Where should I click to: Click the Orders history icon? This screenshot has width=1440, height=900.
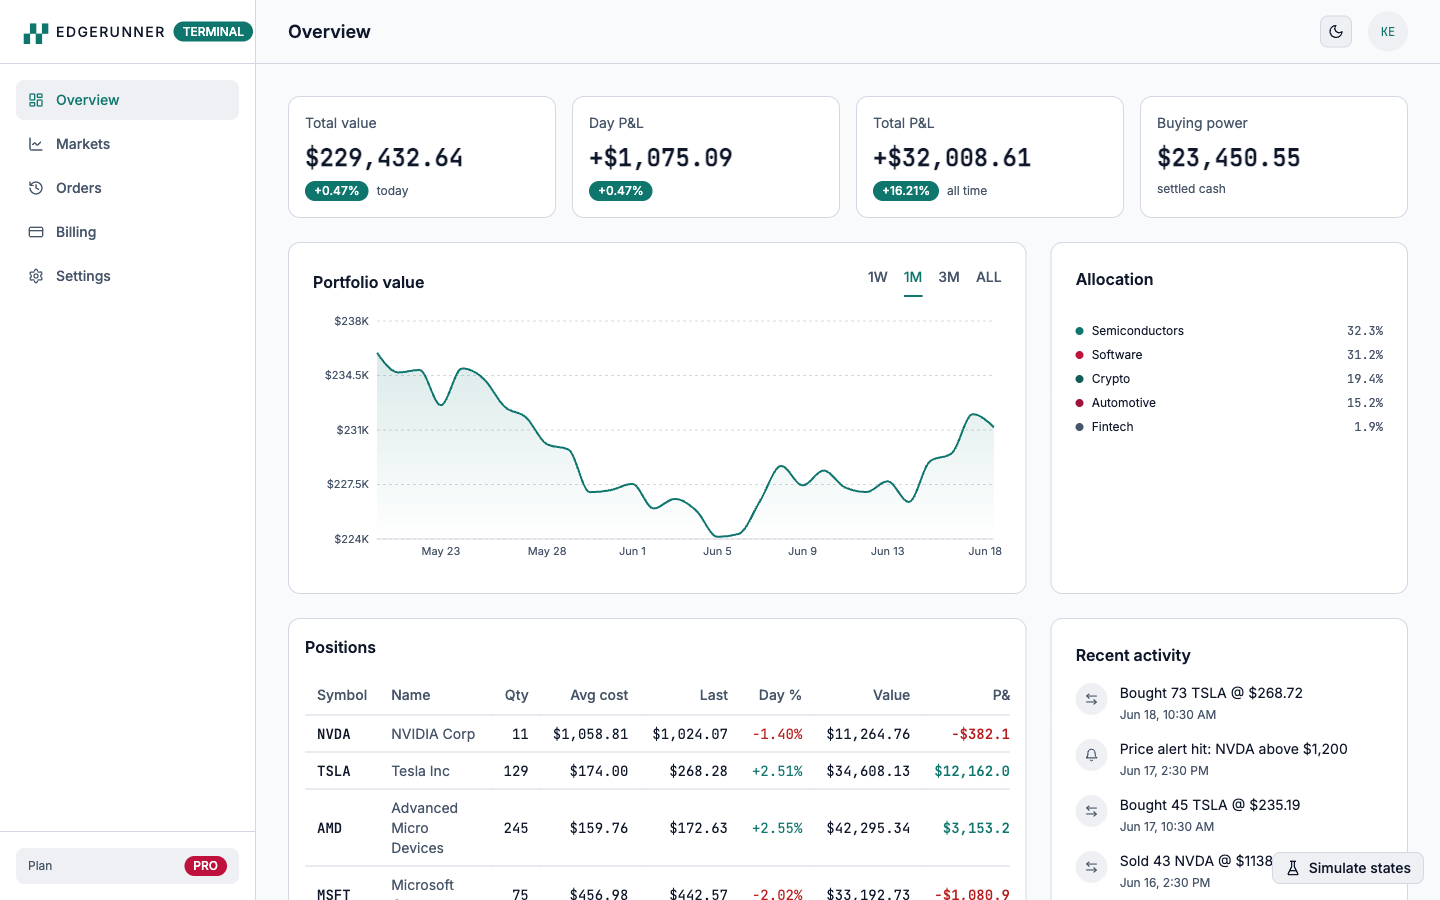tap(36, 188)
